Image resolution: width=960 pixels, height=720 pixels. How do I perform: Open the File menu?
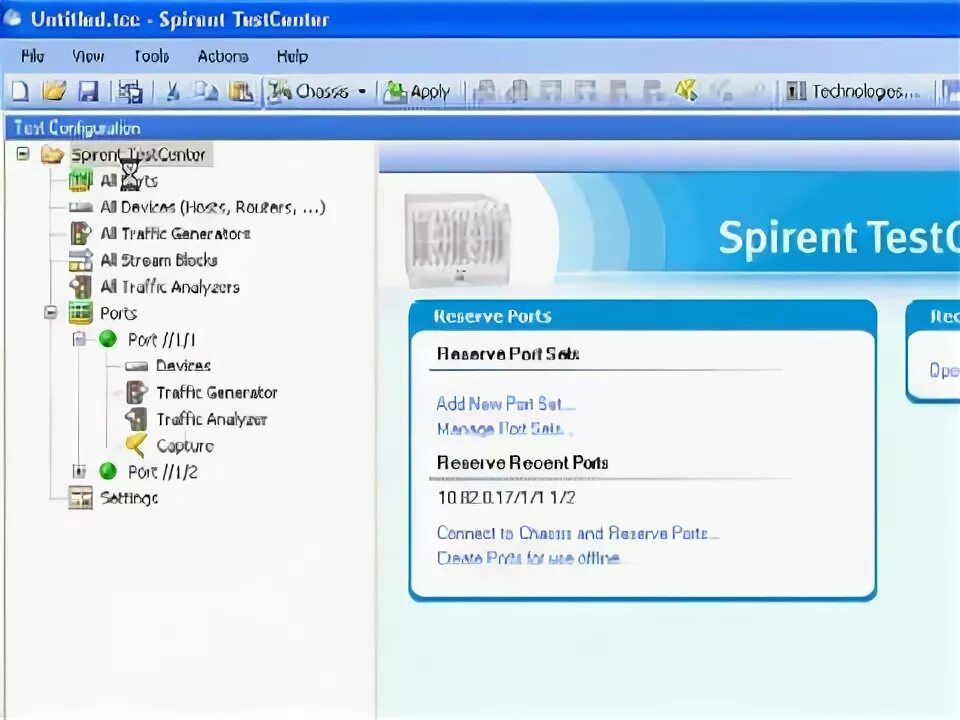(x=32, y=56)
